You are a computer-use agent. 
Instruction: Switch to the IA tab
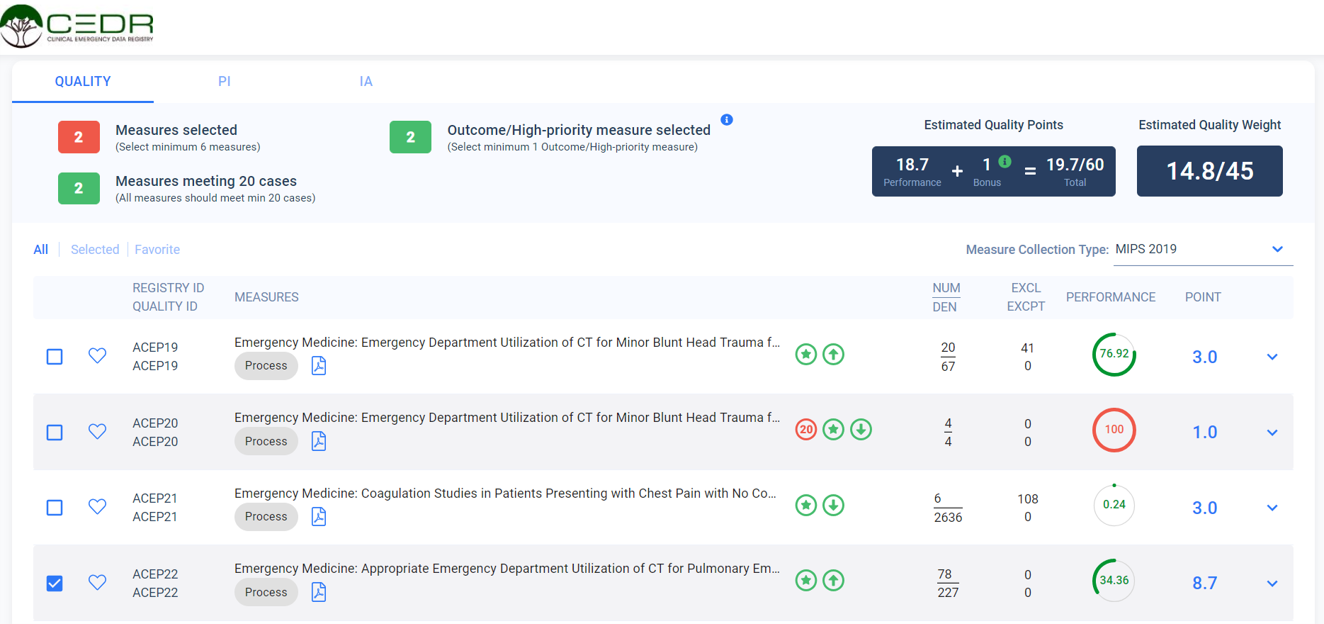(366, 81)
